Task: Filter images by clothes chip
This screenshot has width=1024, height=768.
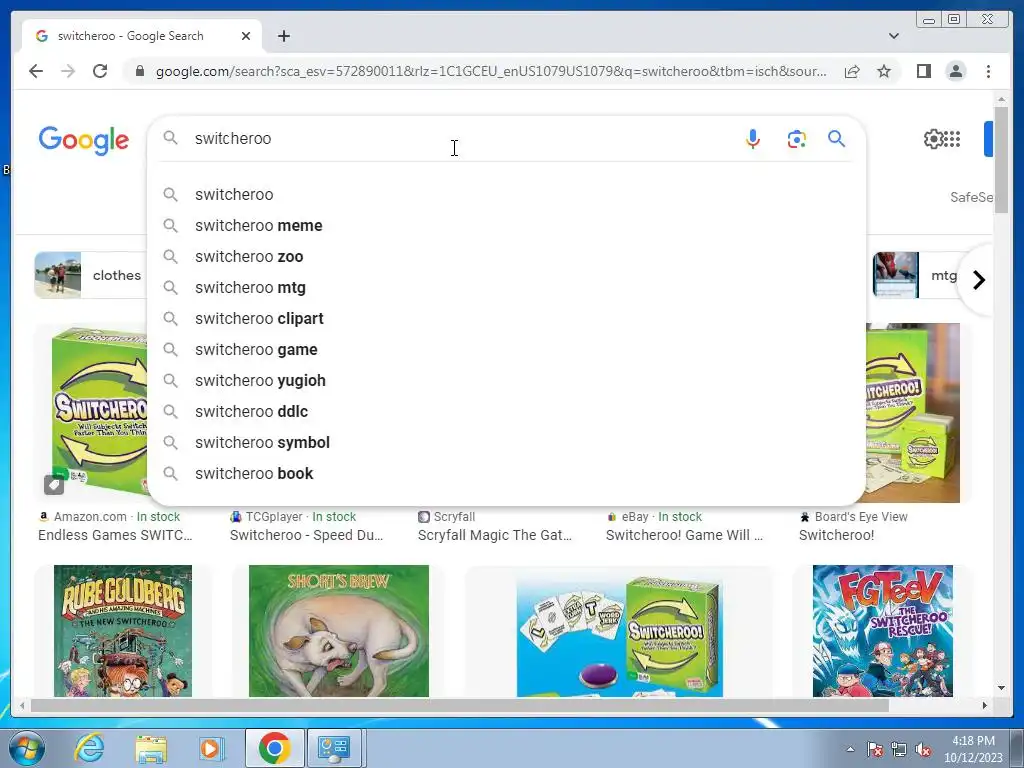Action: coord(91,275)
